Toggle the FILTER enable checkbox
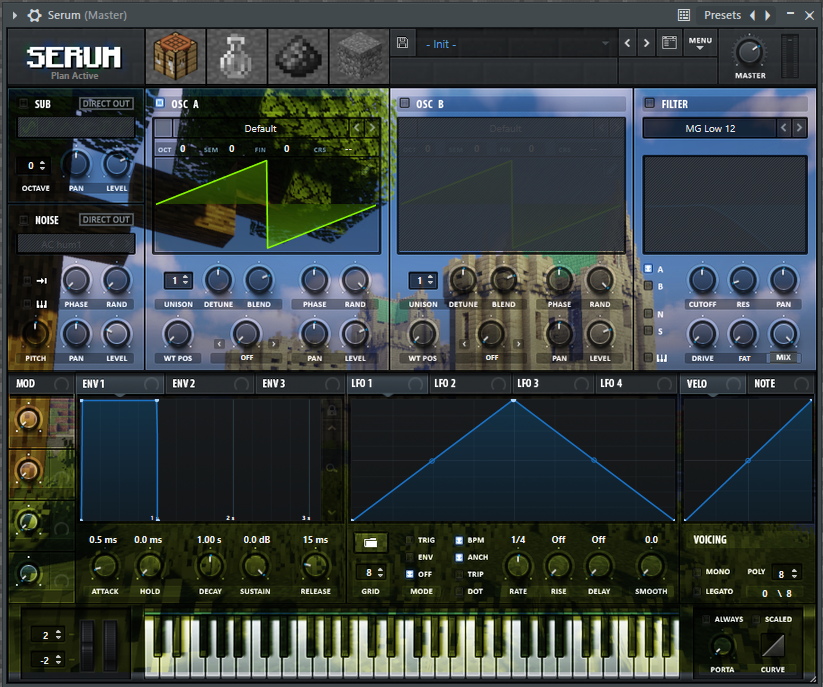823x687 pixels. pos(649,103)
